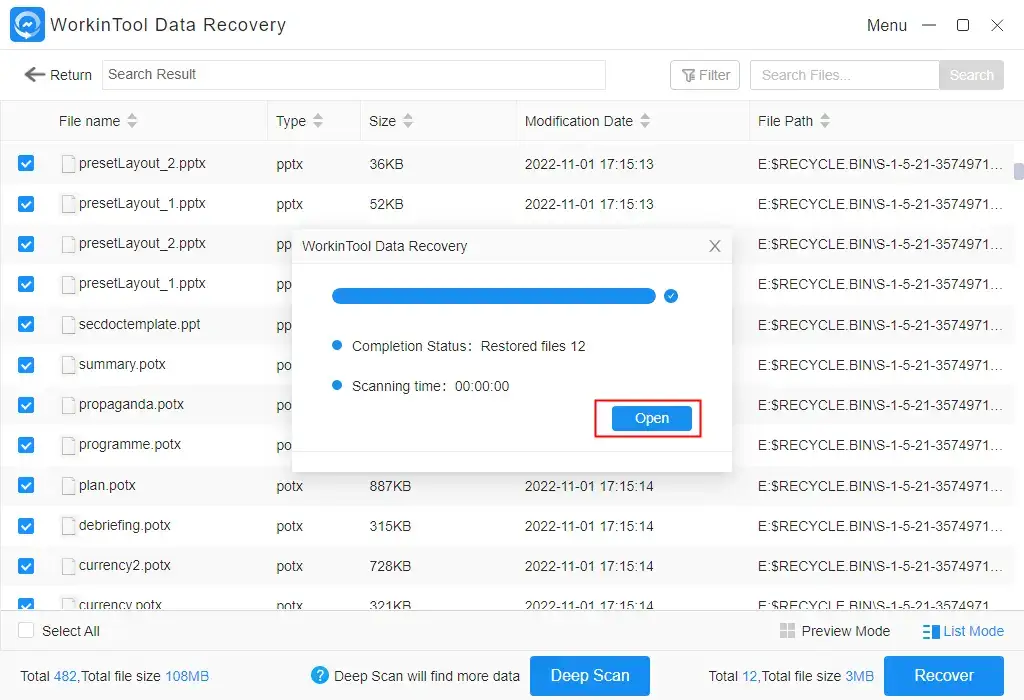Click the 728KB size cell

390,566
